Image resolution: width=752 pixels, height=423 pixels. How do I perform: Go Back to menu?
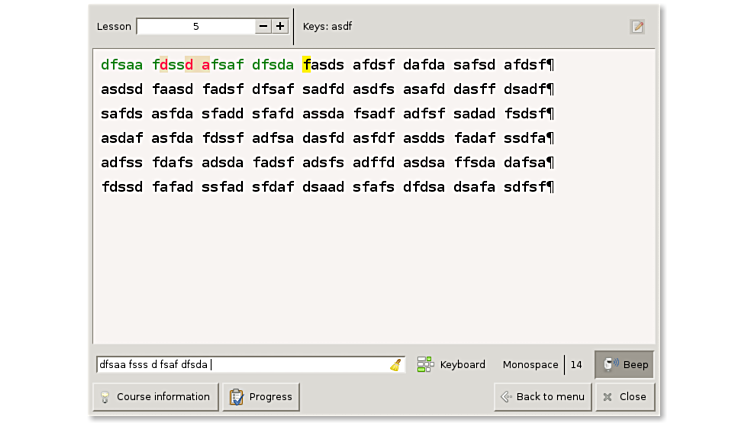coord(541,397)
